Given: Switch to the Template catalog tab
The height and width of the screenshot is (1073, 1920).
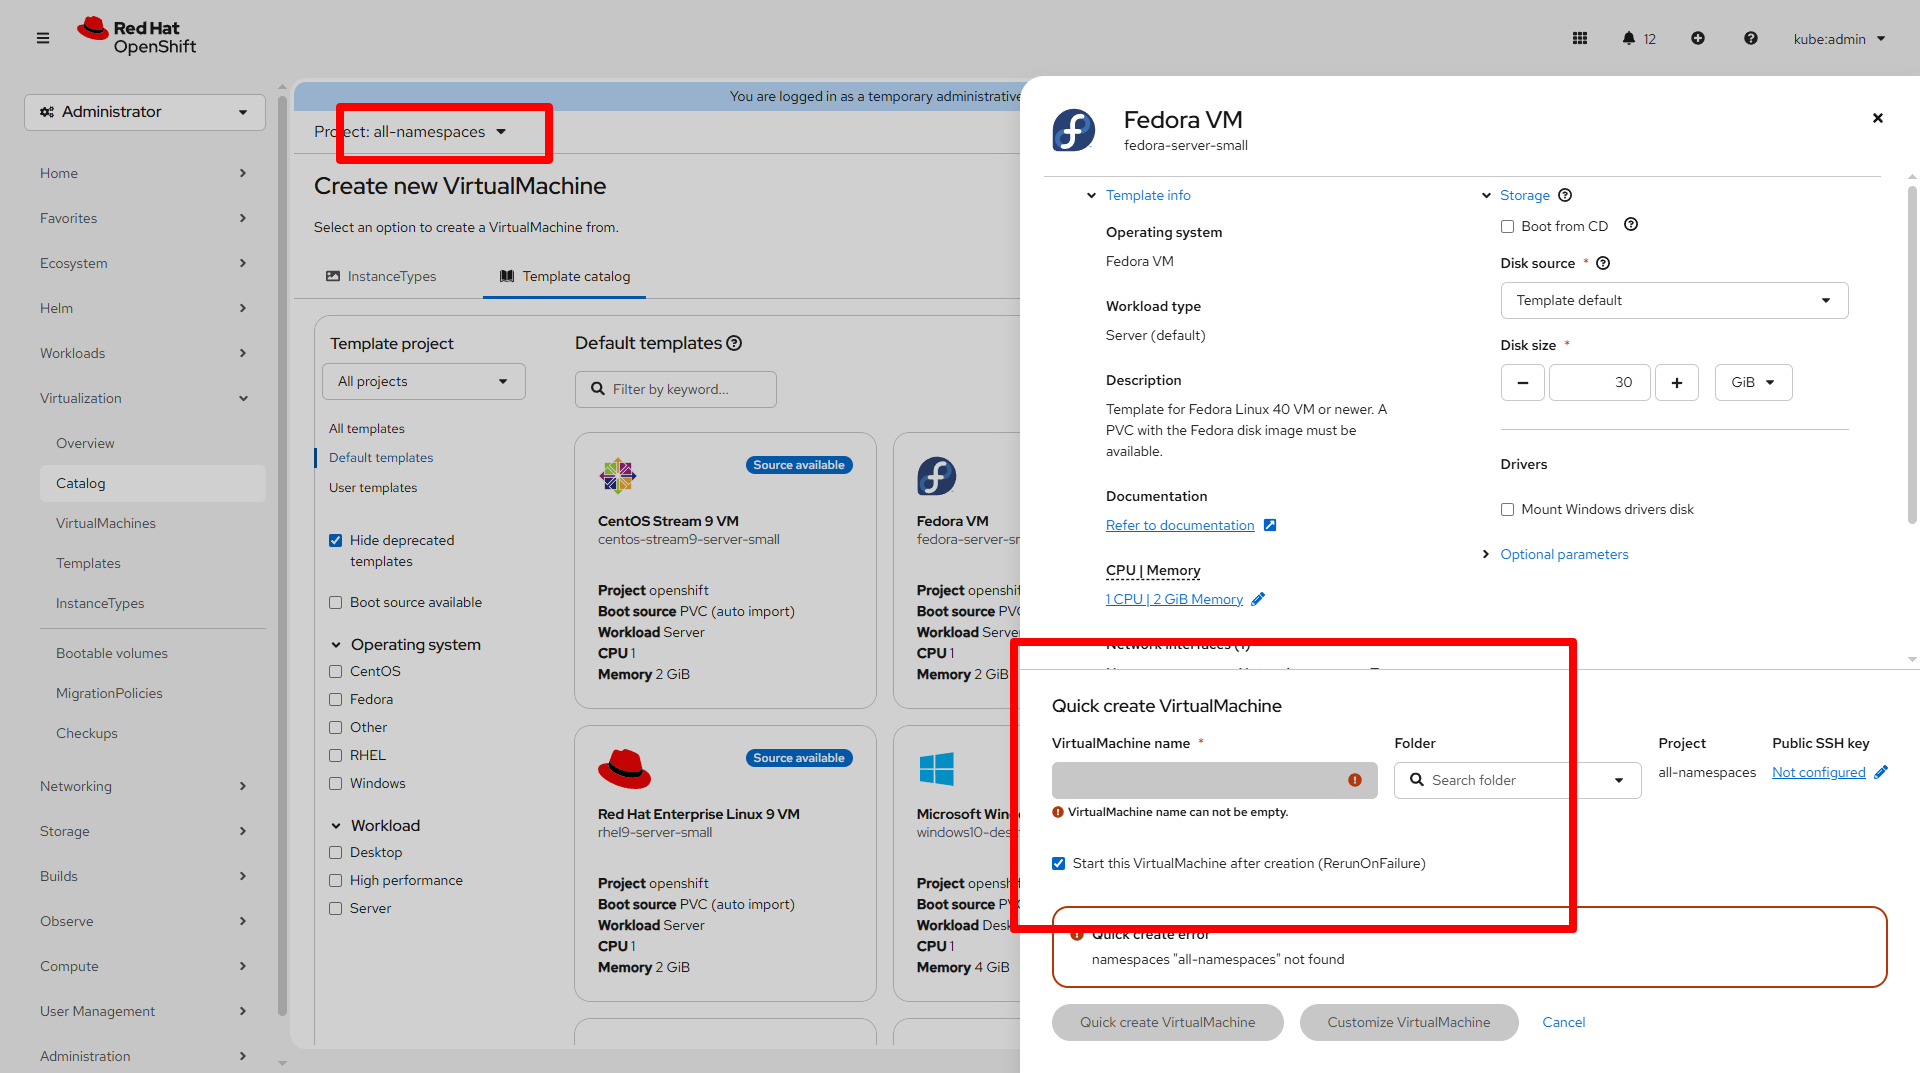Looking at the screenshot, I should [x=564, y=276].
